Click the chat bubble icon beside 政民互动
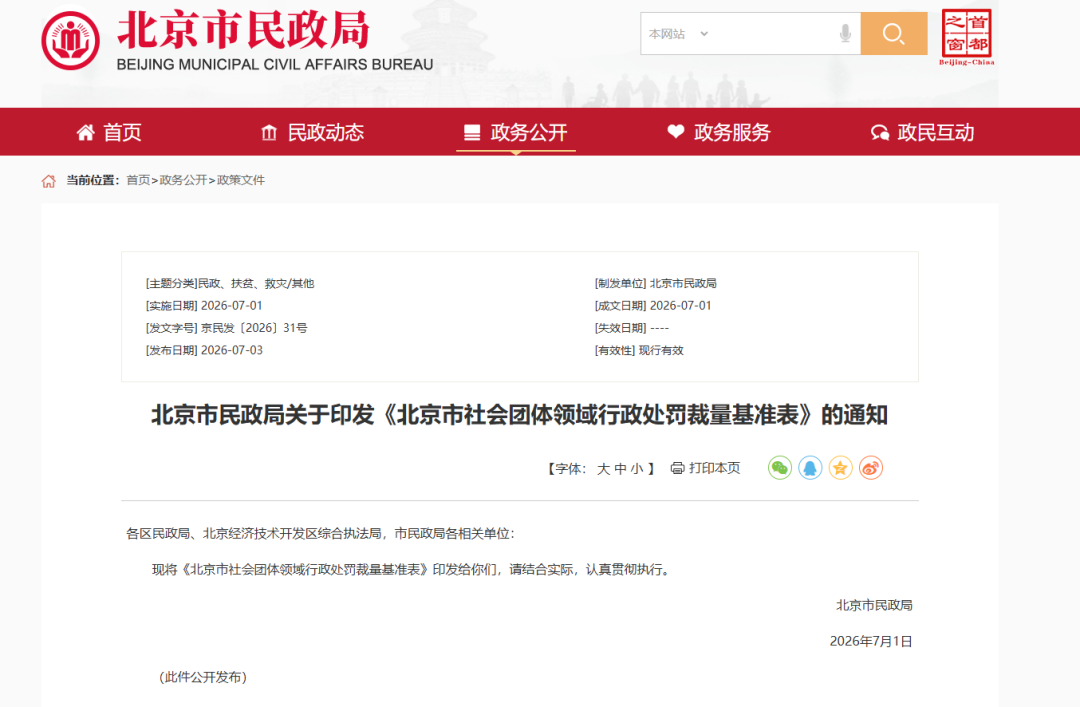This screenshot has width=1080, height=707. [x=880, y=133]
